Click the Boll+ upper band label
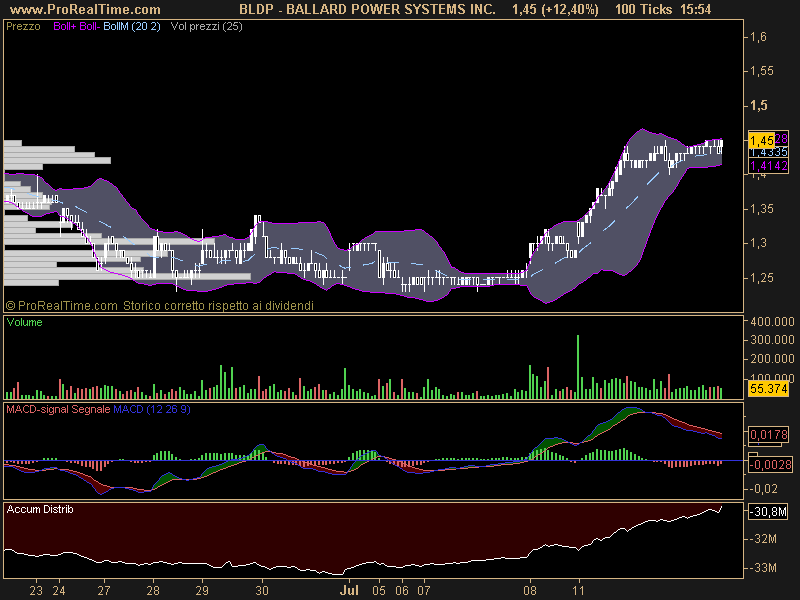 pyautogui.click(x=65, y=27)
